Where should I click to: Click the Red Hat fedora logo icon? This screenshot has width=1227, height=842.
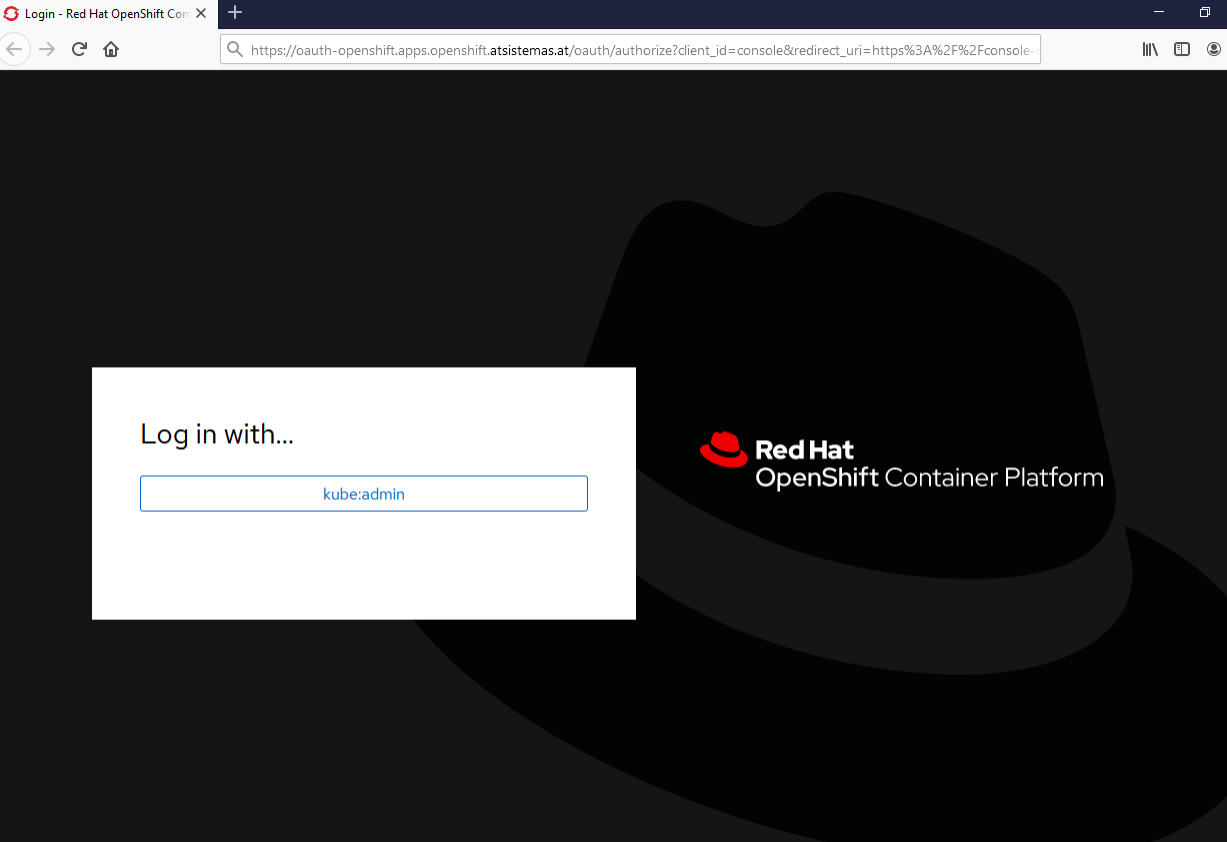click(724, 450)
